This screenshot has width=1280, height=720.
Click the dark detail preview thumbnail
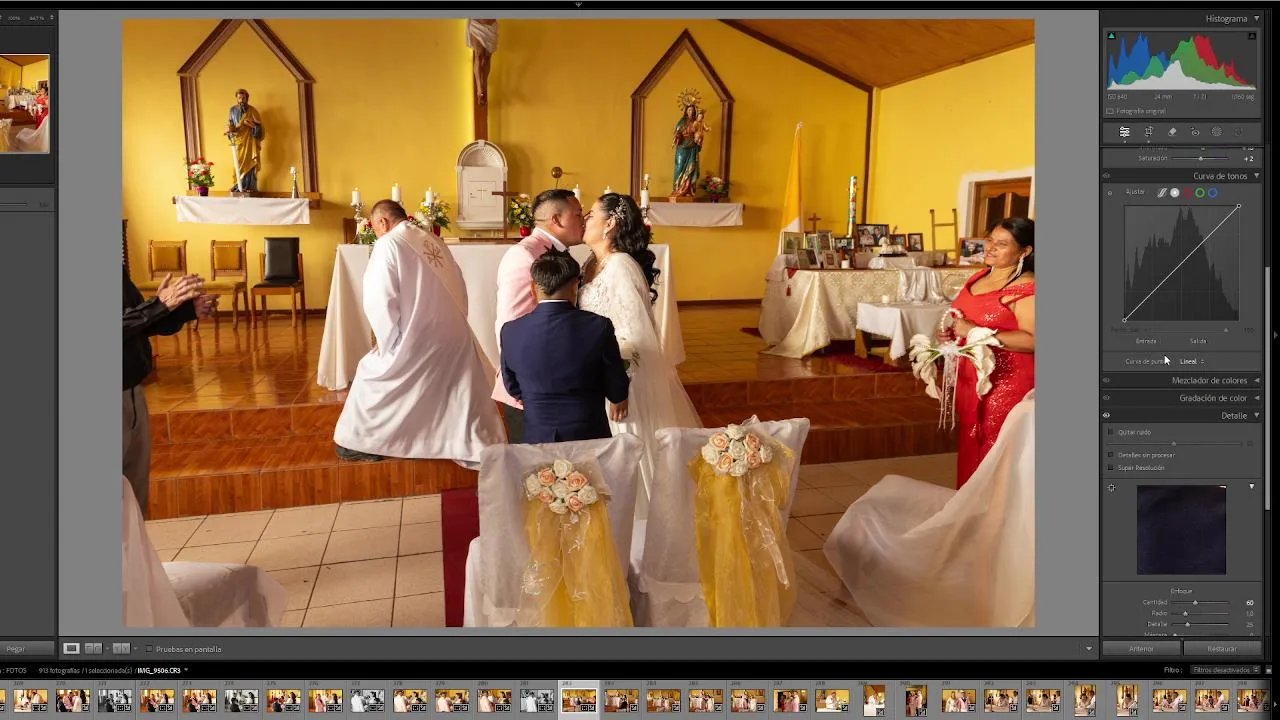[x=1181, y=530]
